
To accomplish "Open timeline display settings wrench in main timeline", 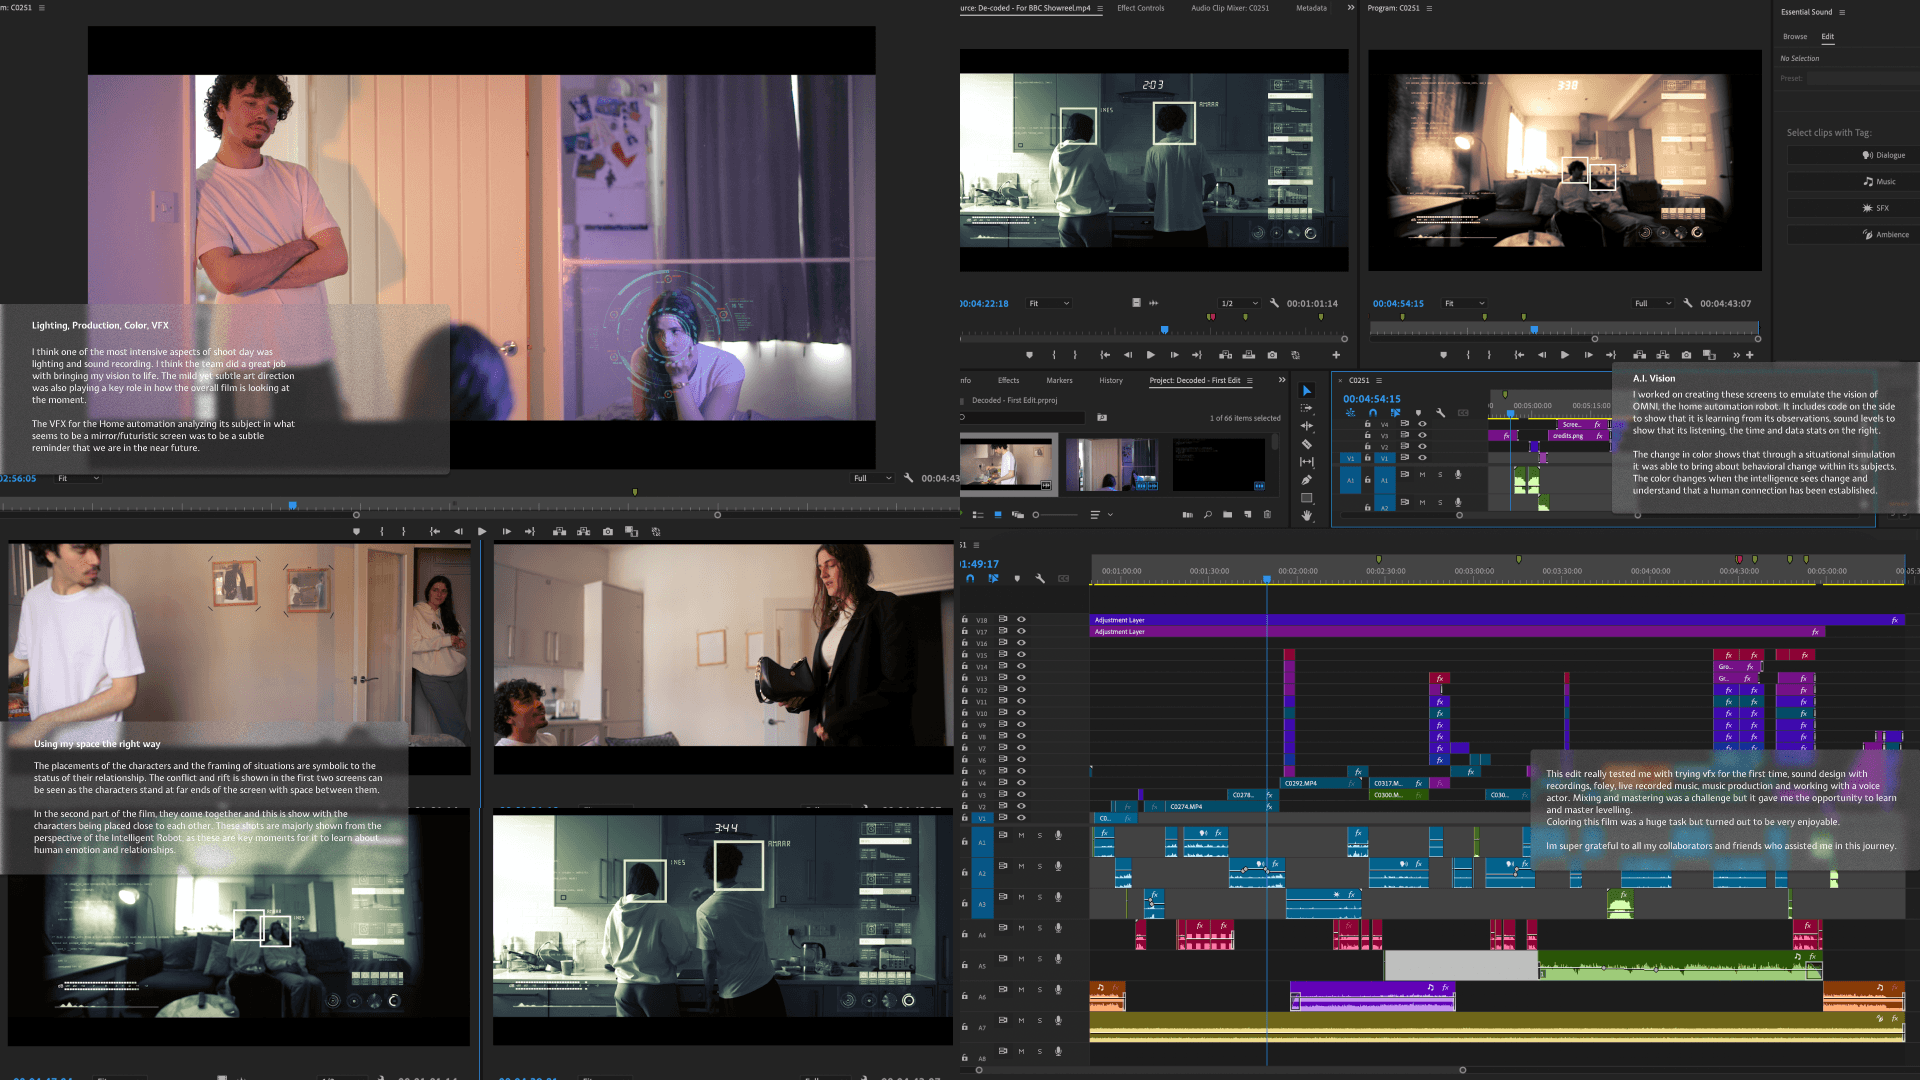I will [1040, 579].
